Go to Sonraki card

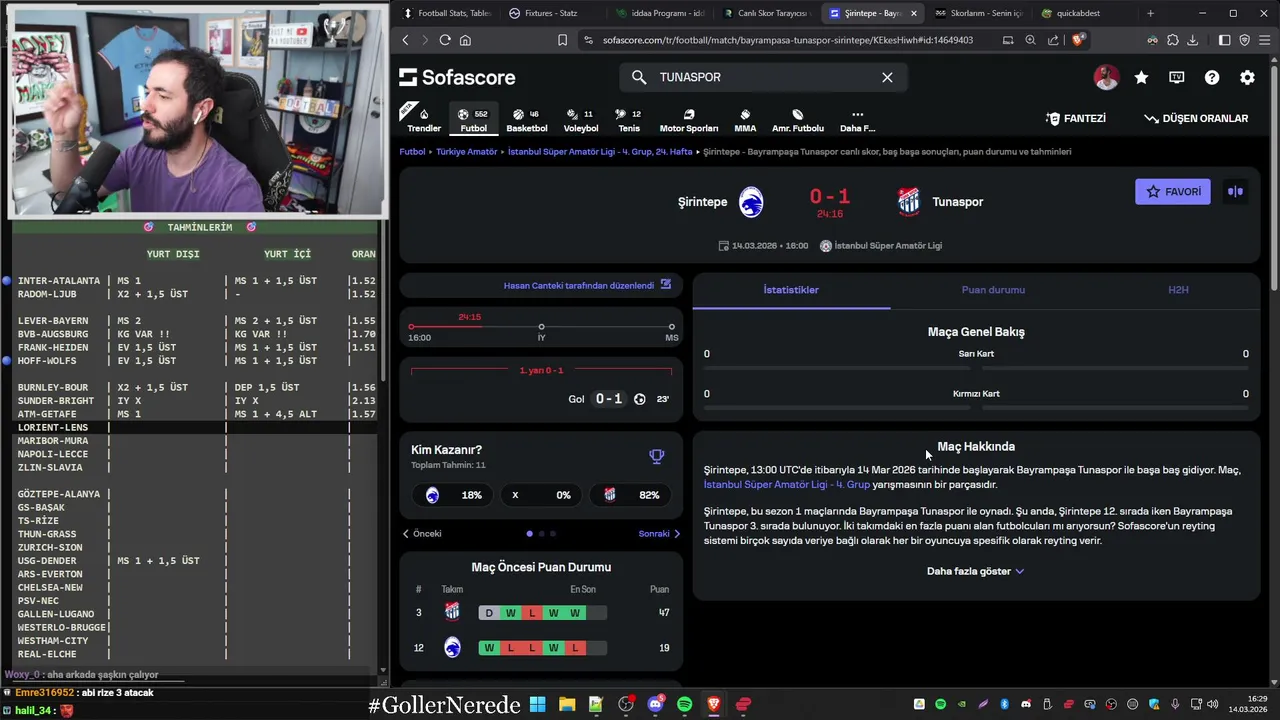(659, 534)
